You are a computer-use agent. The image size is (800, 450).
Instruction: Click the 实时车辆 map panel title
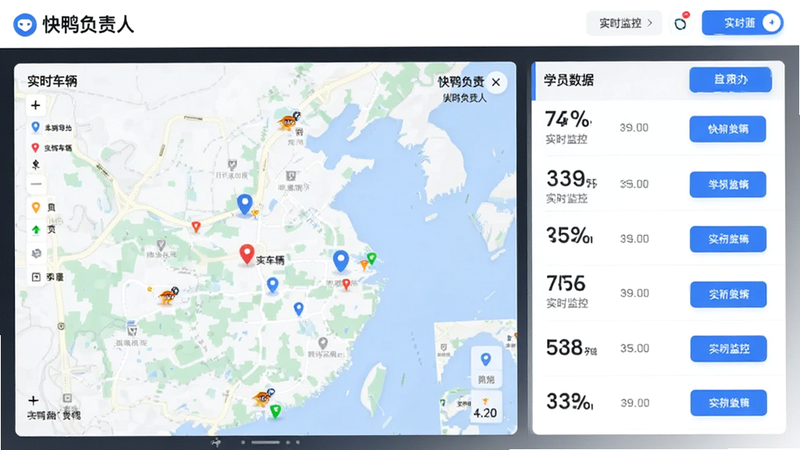(x=52, y=81)
